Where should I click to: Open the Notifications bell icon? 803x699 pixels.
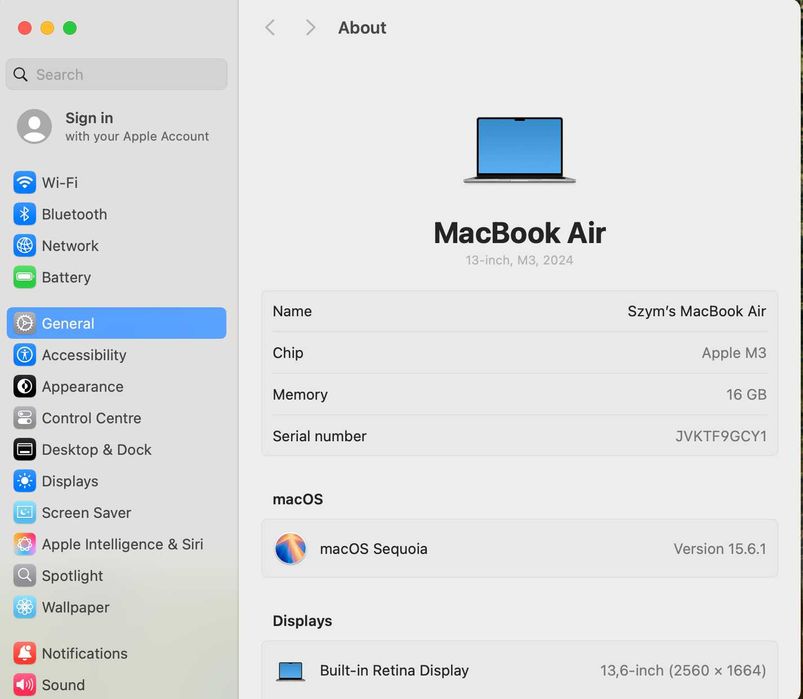coord(25,653)
